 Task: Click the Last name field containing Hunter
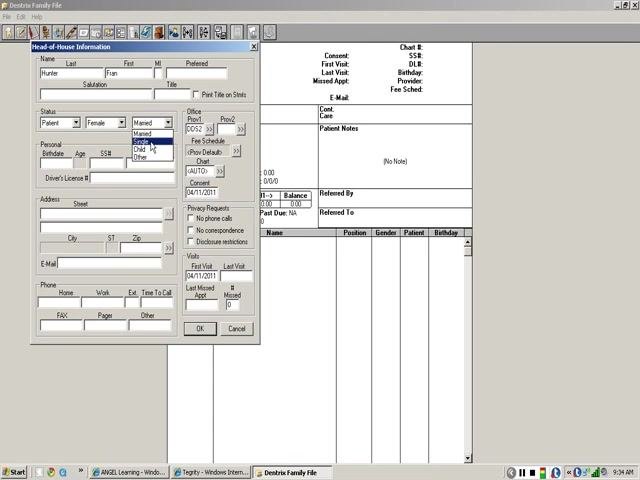point(72,73)
